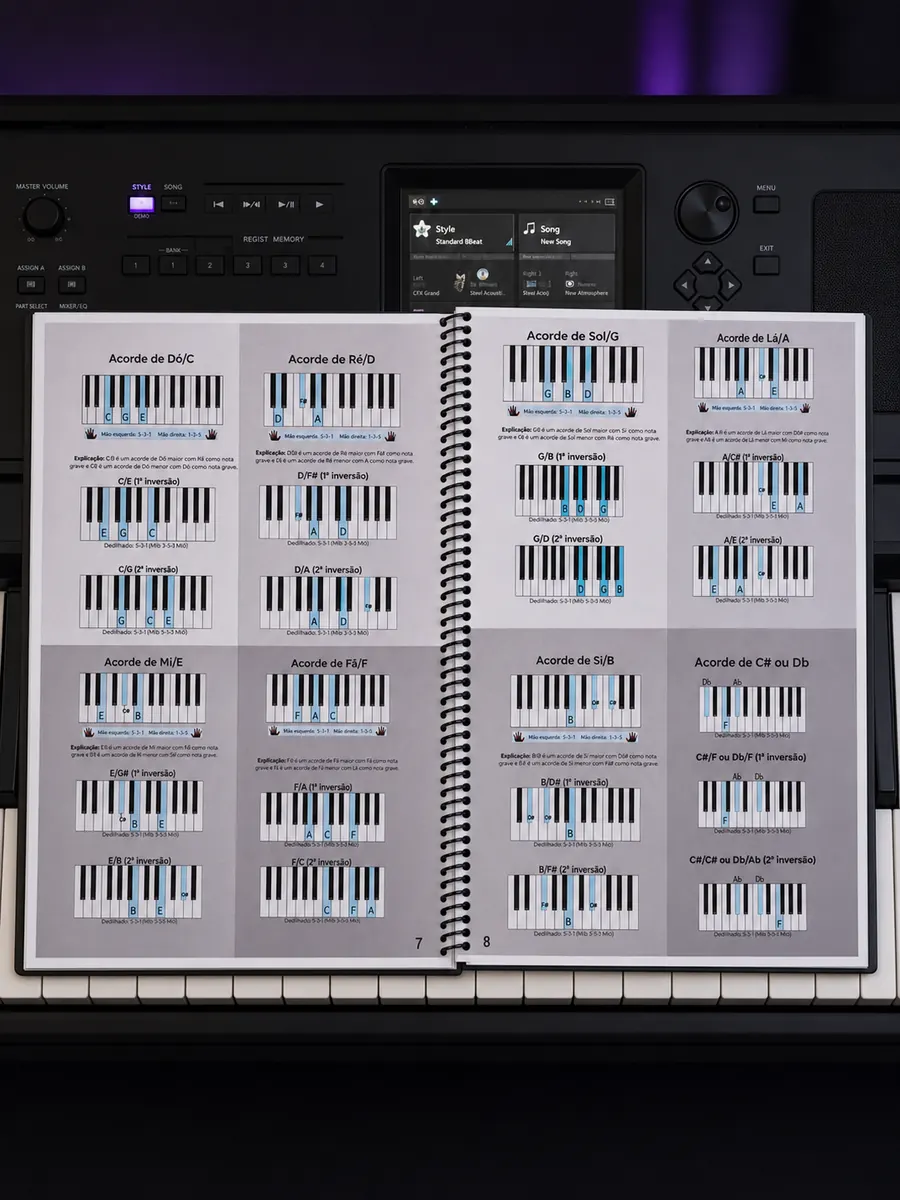Select Regist Memory button 2
This screenshot has height=1200, width=900.
pos(209,266)
